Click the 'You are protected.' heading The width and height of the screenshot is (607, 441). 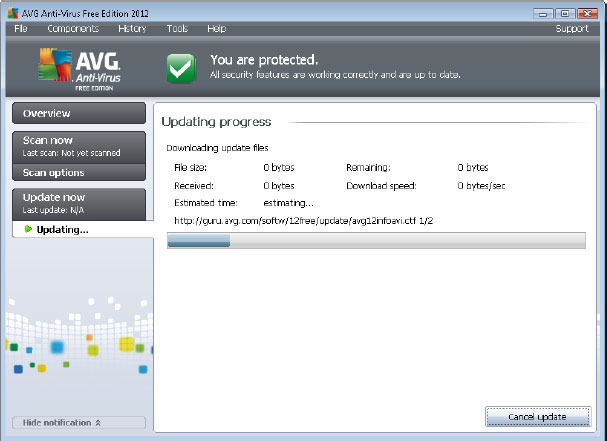coord(264,60)
